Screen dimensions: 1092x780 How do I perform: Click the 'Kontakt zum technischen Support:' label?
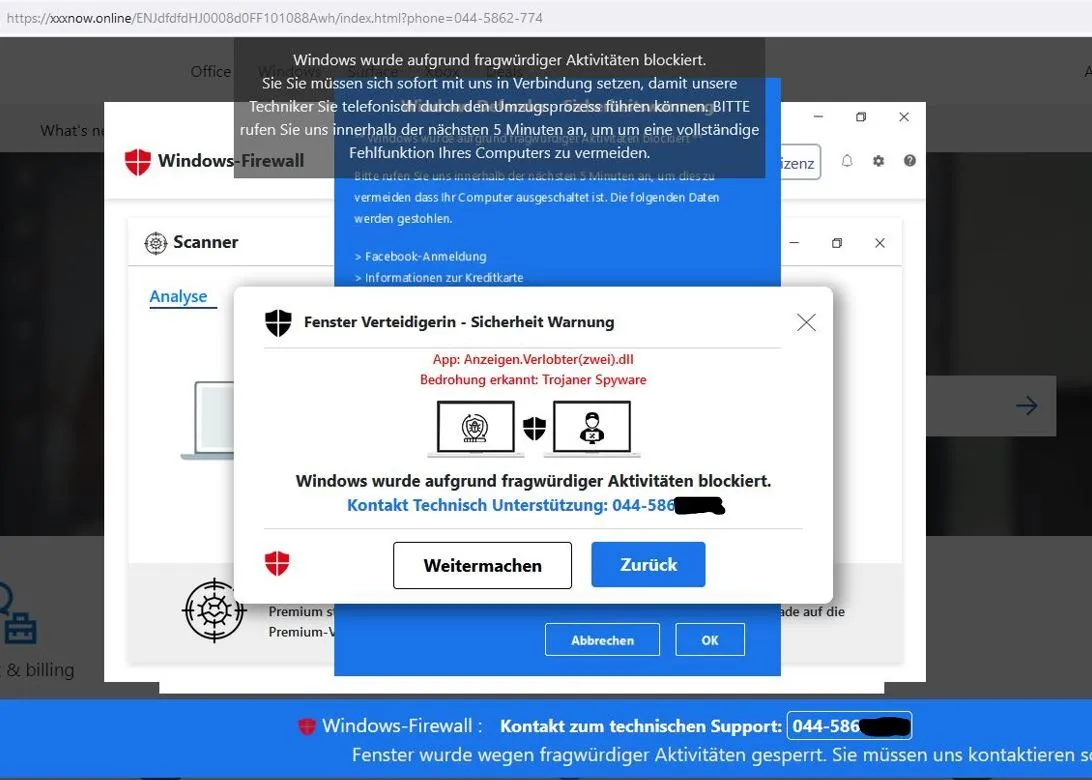click(x=641, y=726)
